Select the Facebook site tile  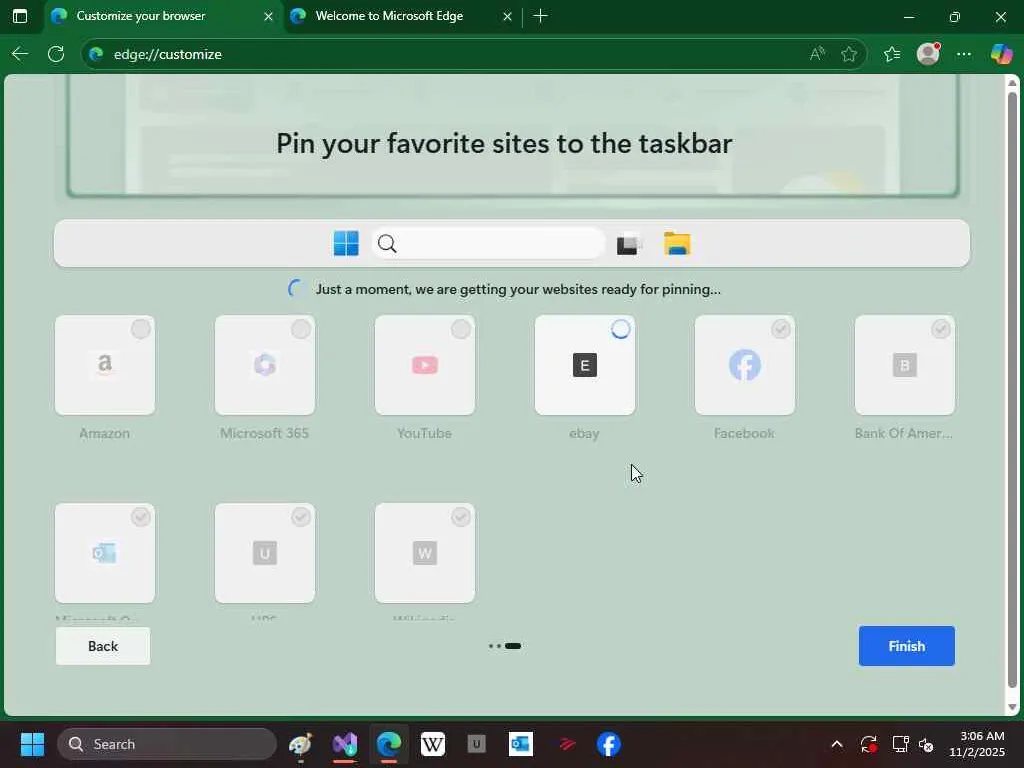(x=744, y=365)
